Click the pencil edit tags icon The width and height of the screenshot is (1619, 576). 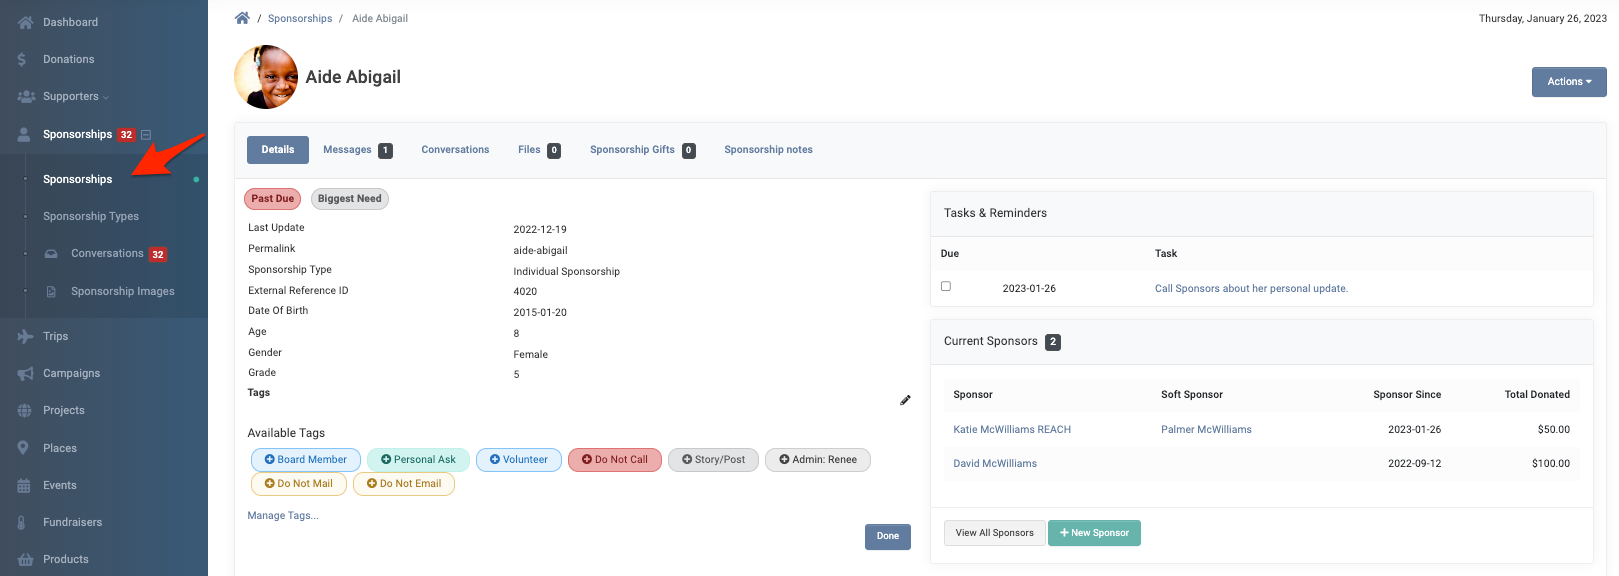pyautogui.click(x=905, y=400)
